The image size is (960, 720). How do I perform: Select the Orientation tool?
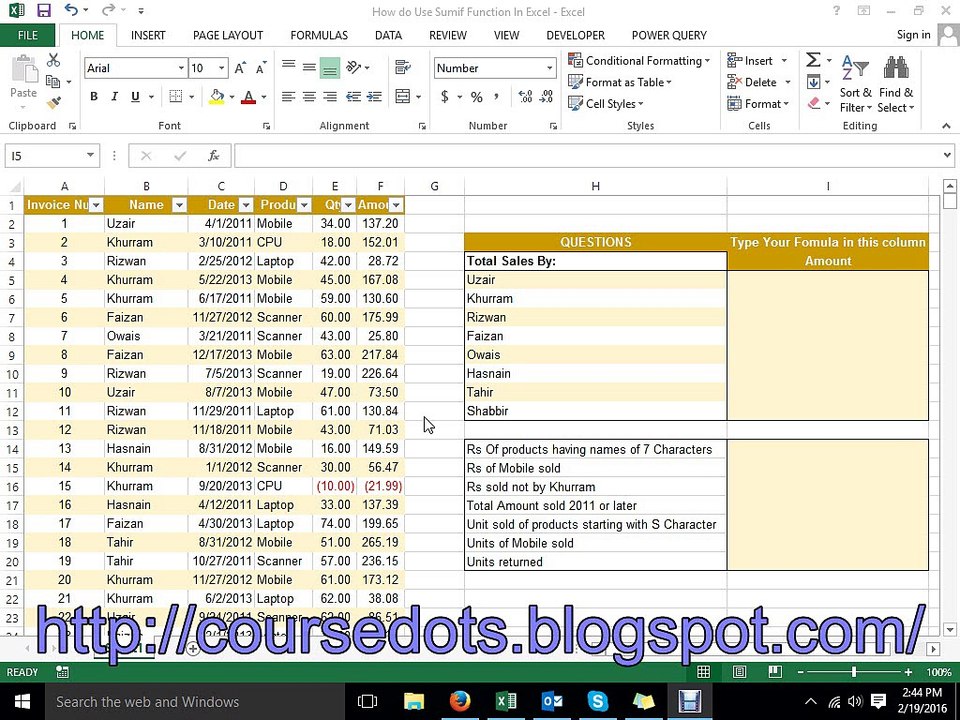click(354, 67)
